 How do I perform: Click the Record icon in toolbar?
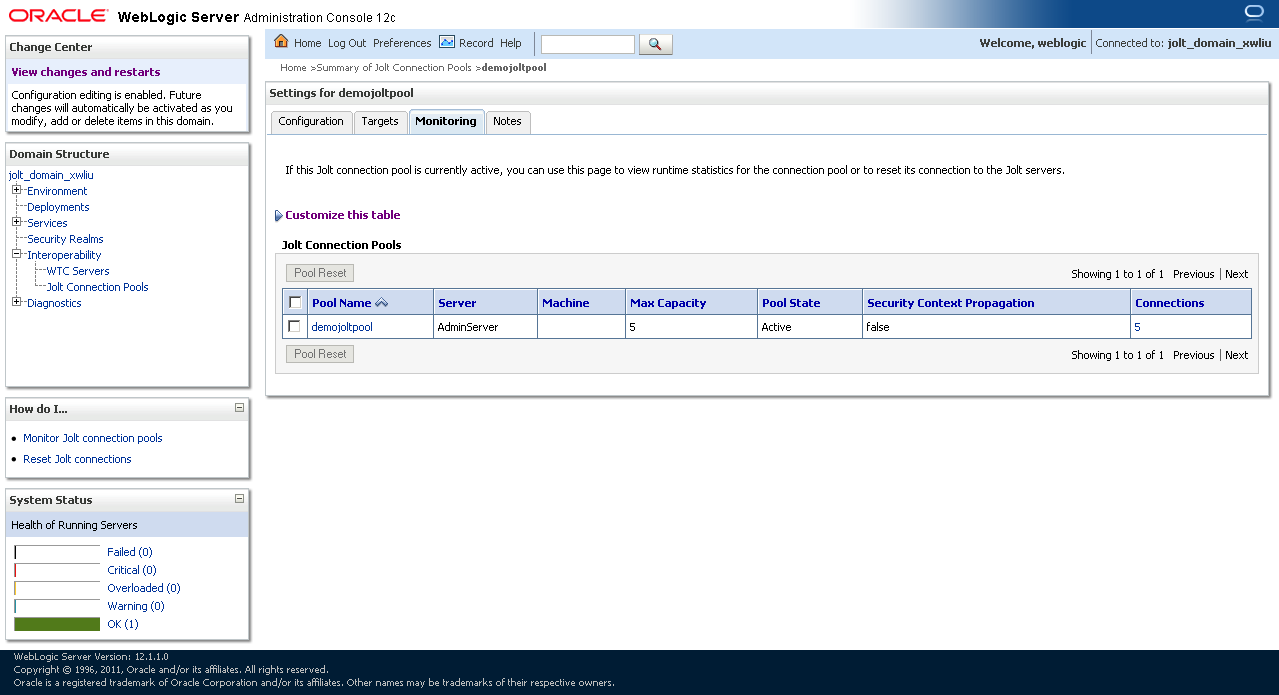coord(447,42)
